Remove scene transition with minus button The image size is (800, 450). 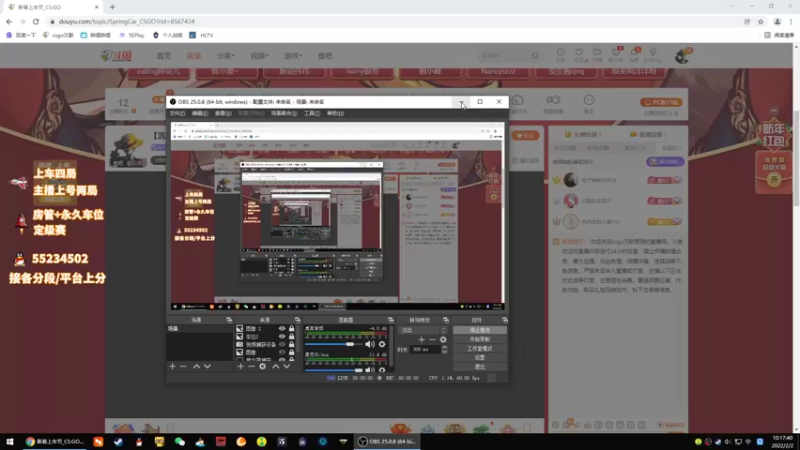coord(432,339)
